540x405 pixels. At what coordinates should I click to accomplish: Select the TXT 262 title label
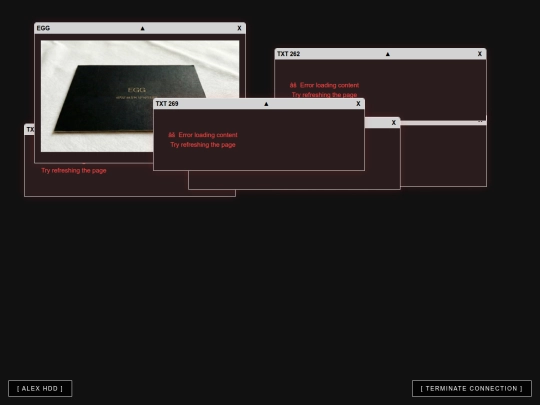tap(289, 54)
